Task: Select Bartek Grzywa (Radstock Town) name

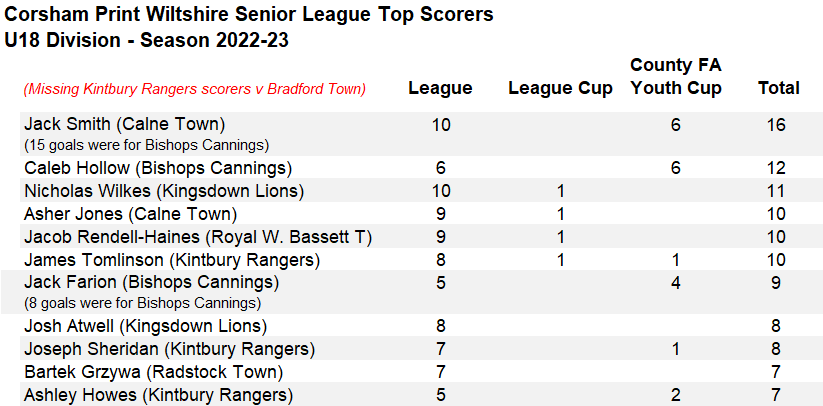Action: [153, 372]
